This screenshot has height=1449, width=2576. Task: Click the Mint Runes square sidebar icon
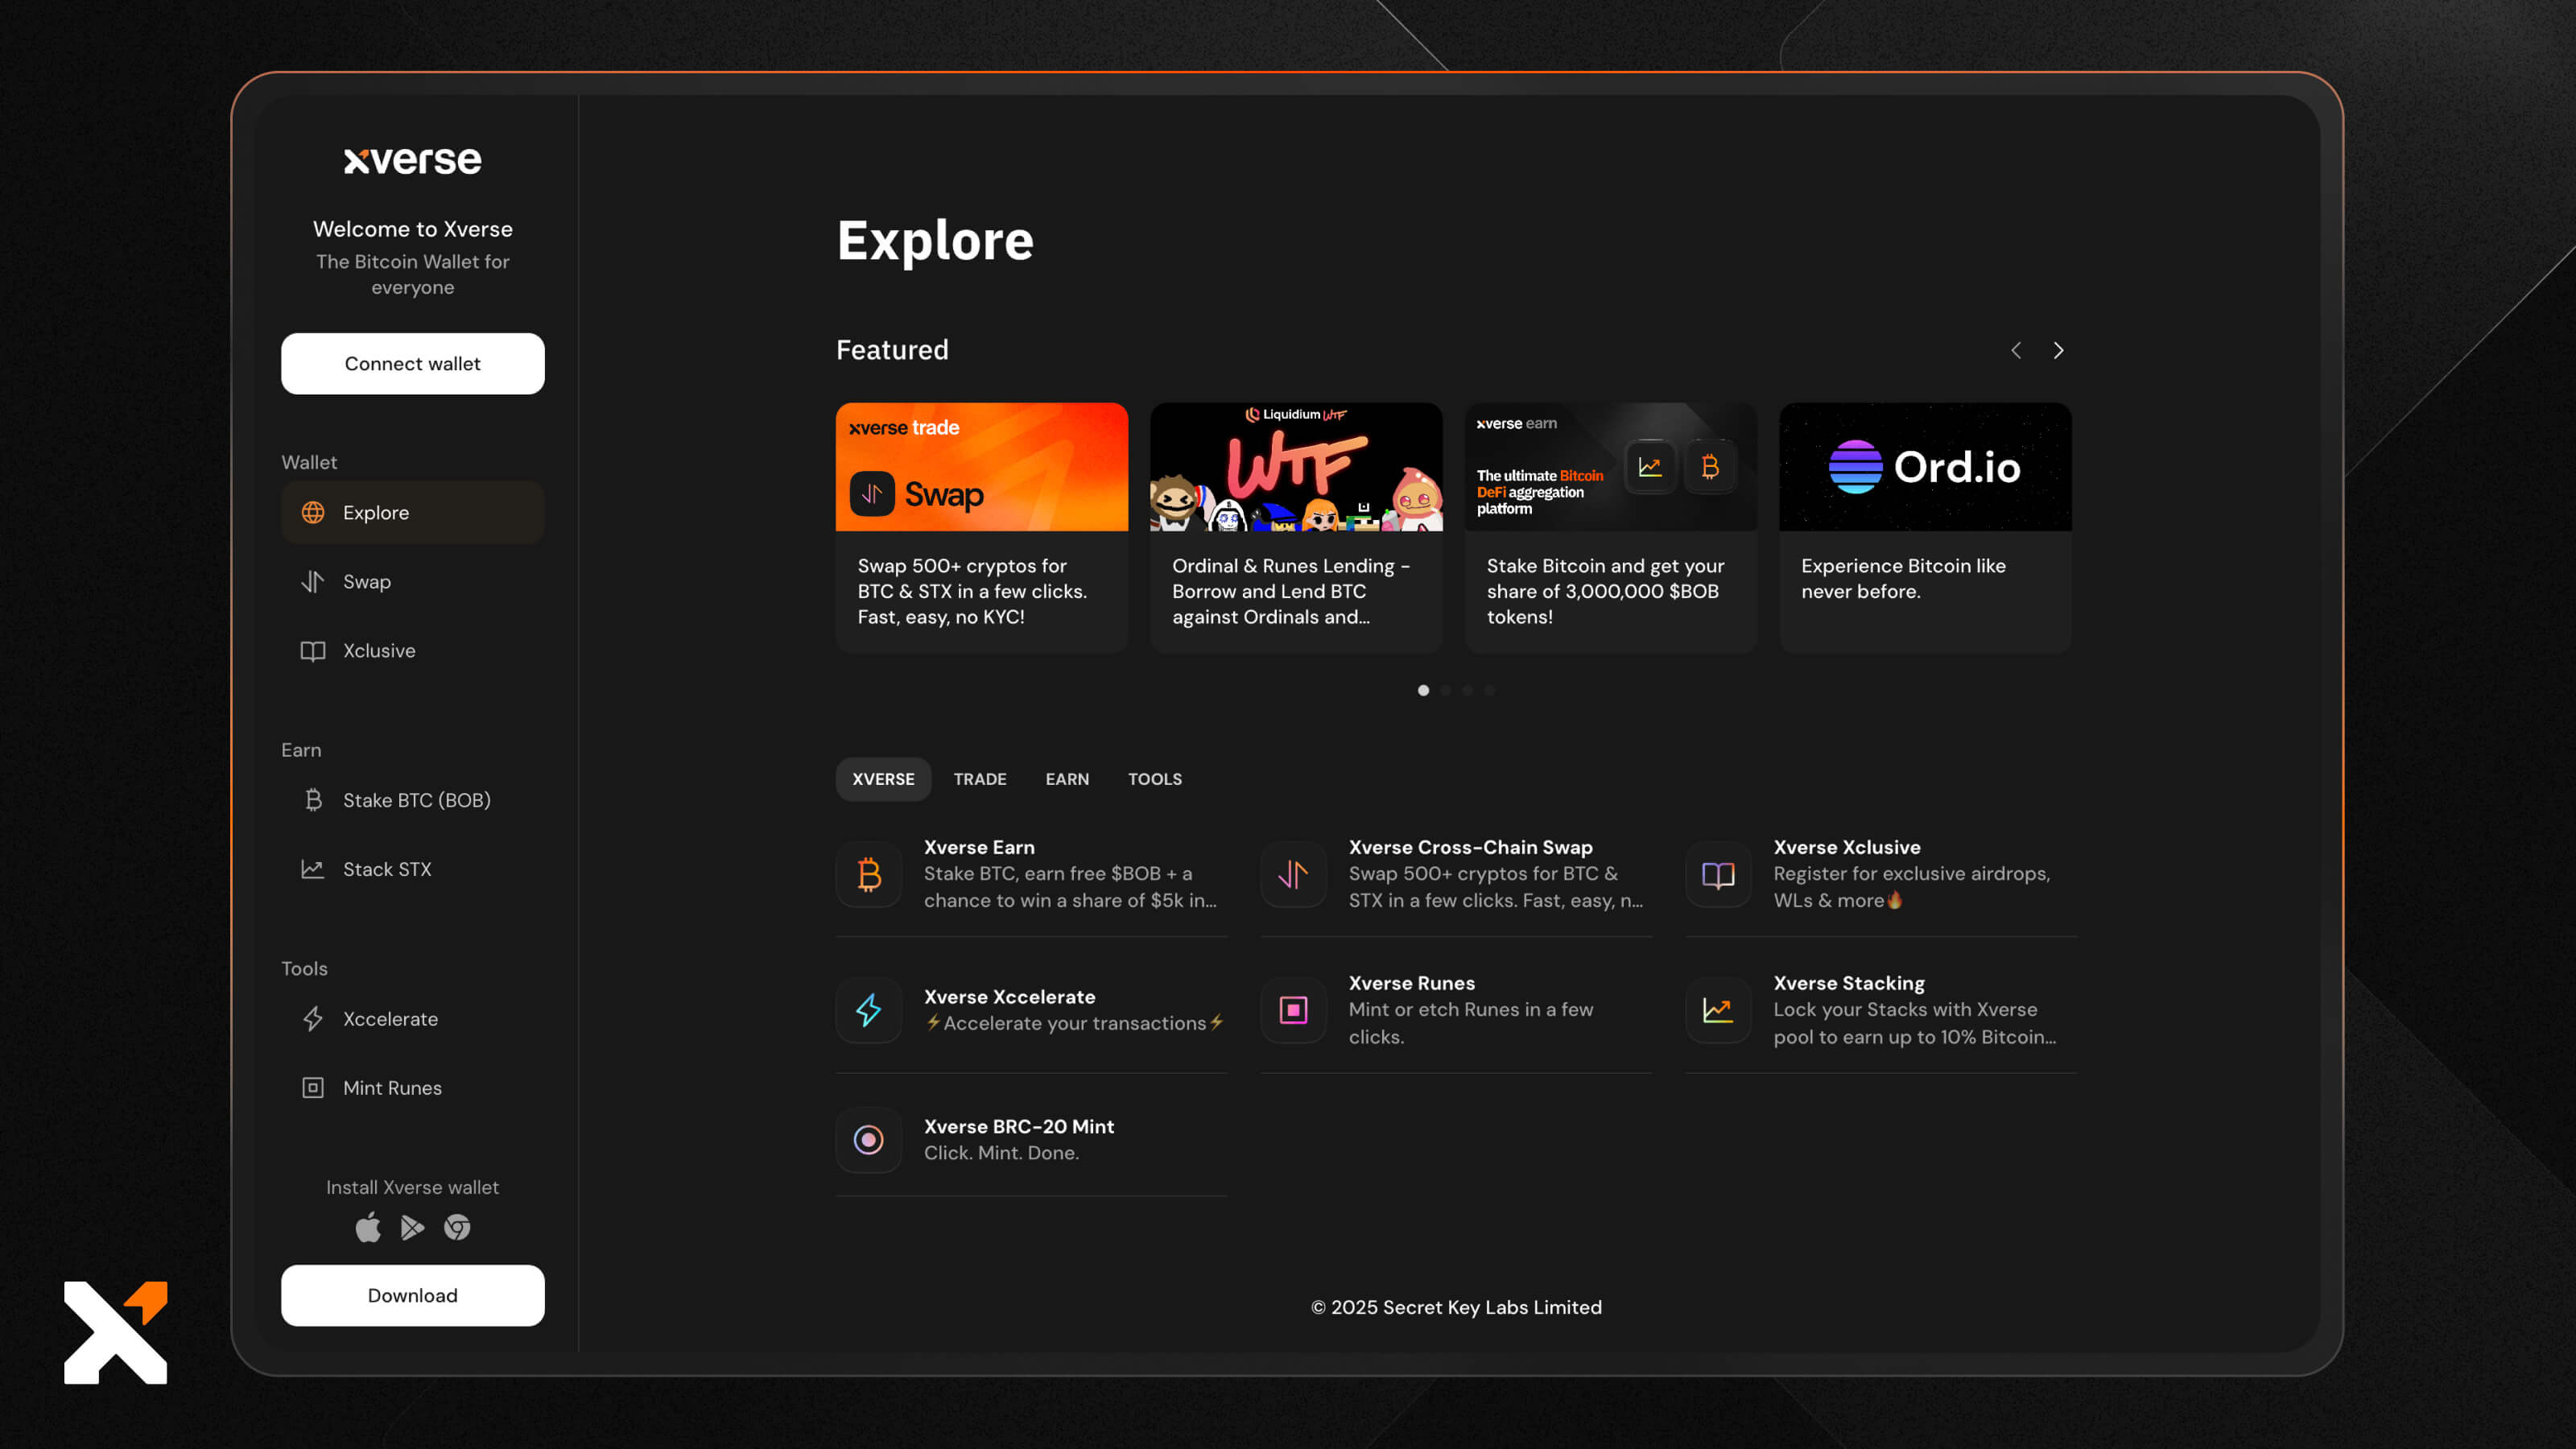[x=313, y=1087]
